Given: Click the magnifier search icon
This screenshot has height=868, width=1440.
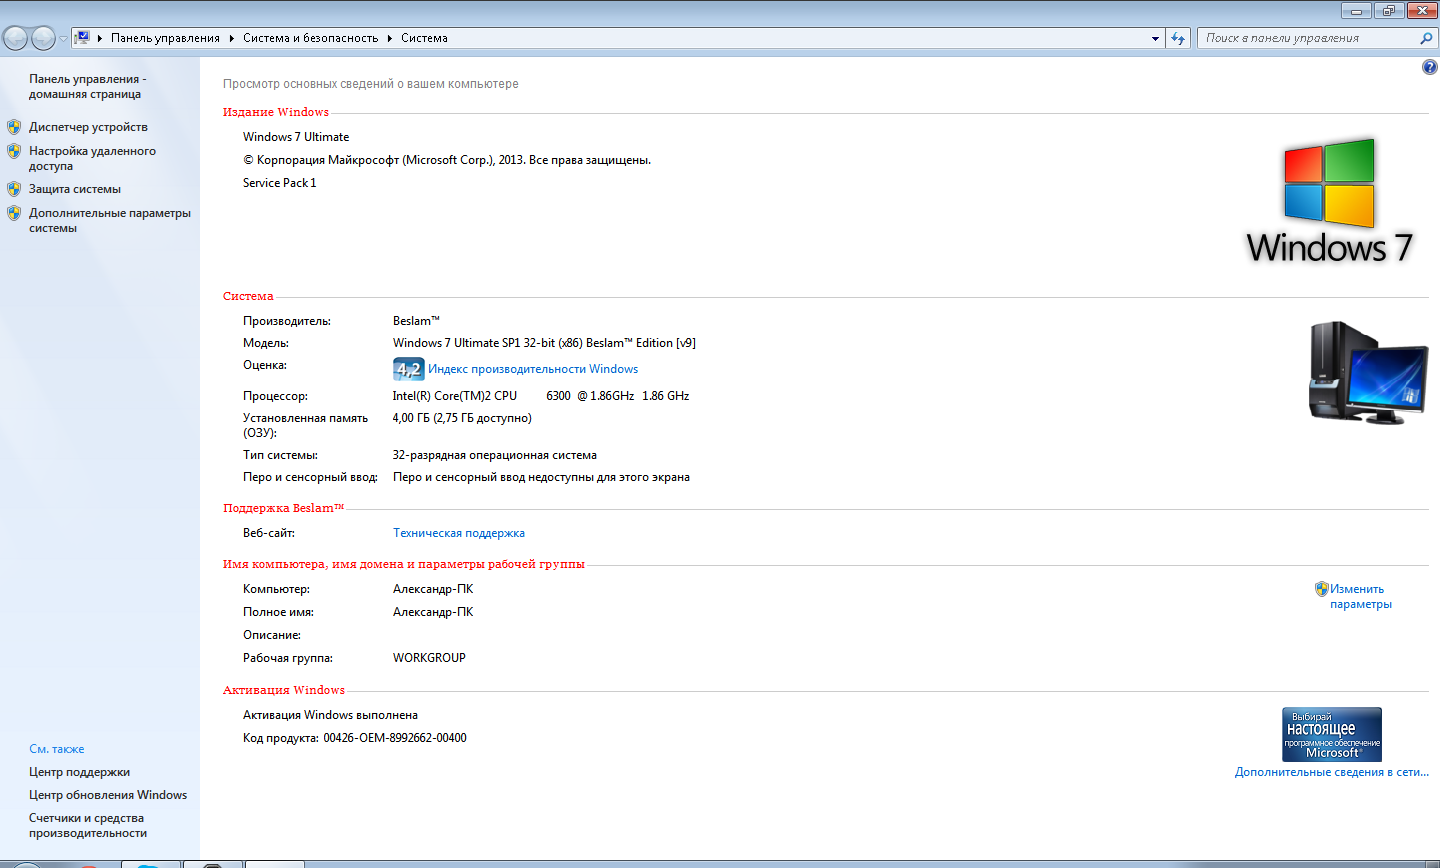Looking at the screenshot, I should 1427,38.
